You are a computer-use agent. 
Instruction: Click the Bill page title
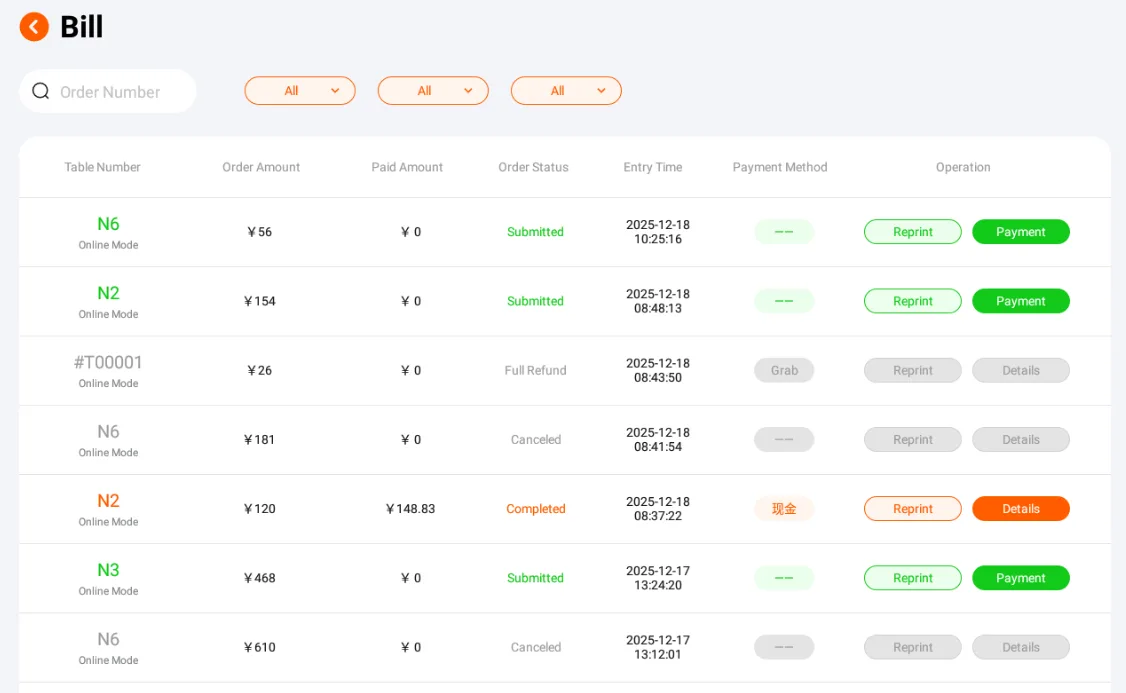click(81, 27)
